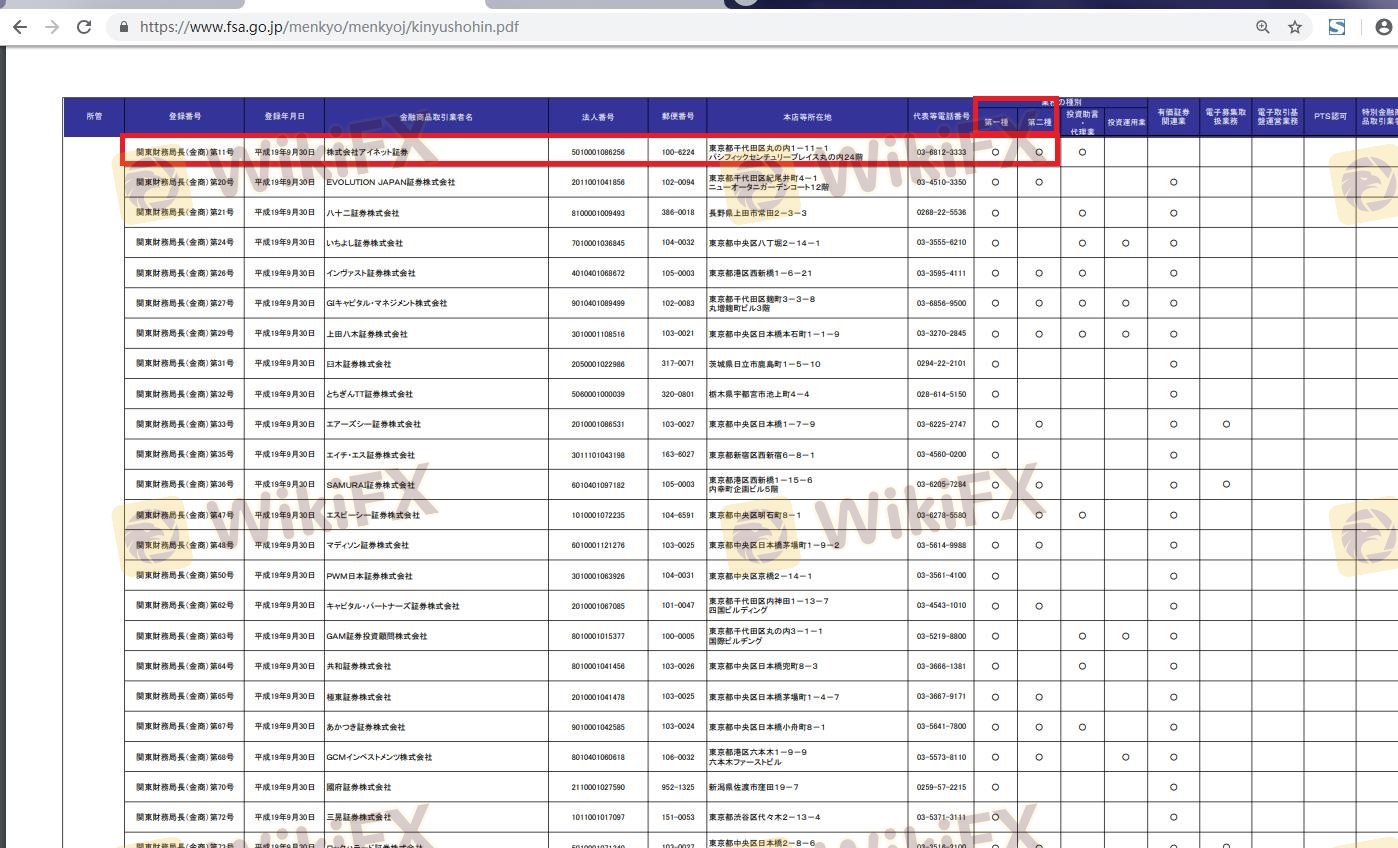Click the browser forward arrow
This screenshot has height=848, width=1398.
(x=51, y=27)
